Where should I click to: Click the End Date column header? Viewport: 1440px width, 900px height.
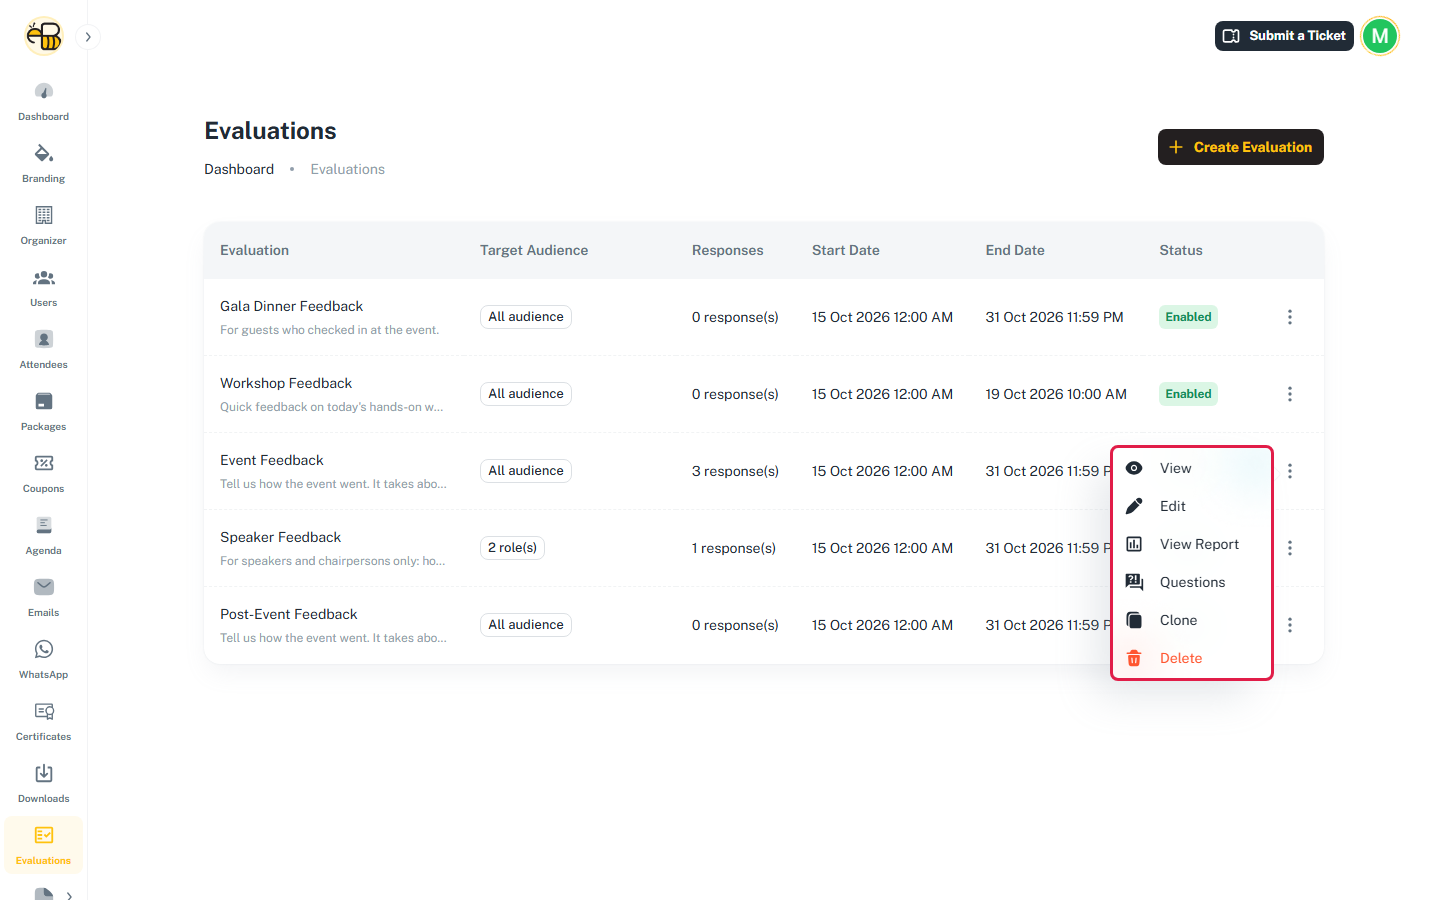[1015, 250]
